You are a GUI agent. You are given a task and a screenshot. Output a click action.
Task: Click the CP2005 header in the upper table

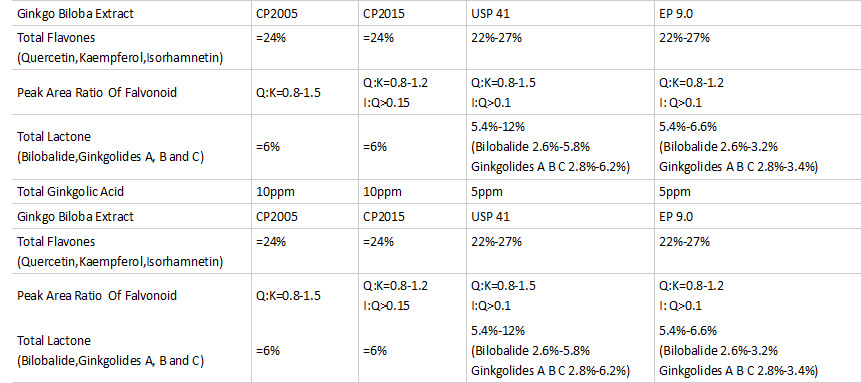[x=277, y=14]
